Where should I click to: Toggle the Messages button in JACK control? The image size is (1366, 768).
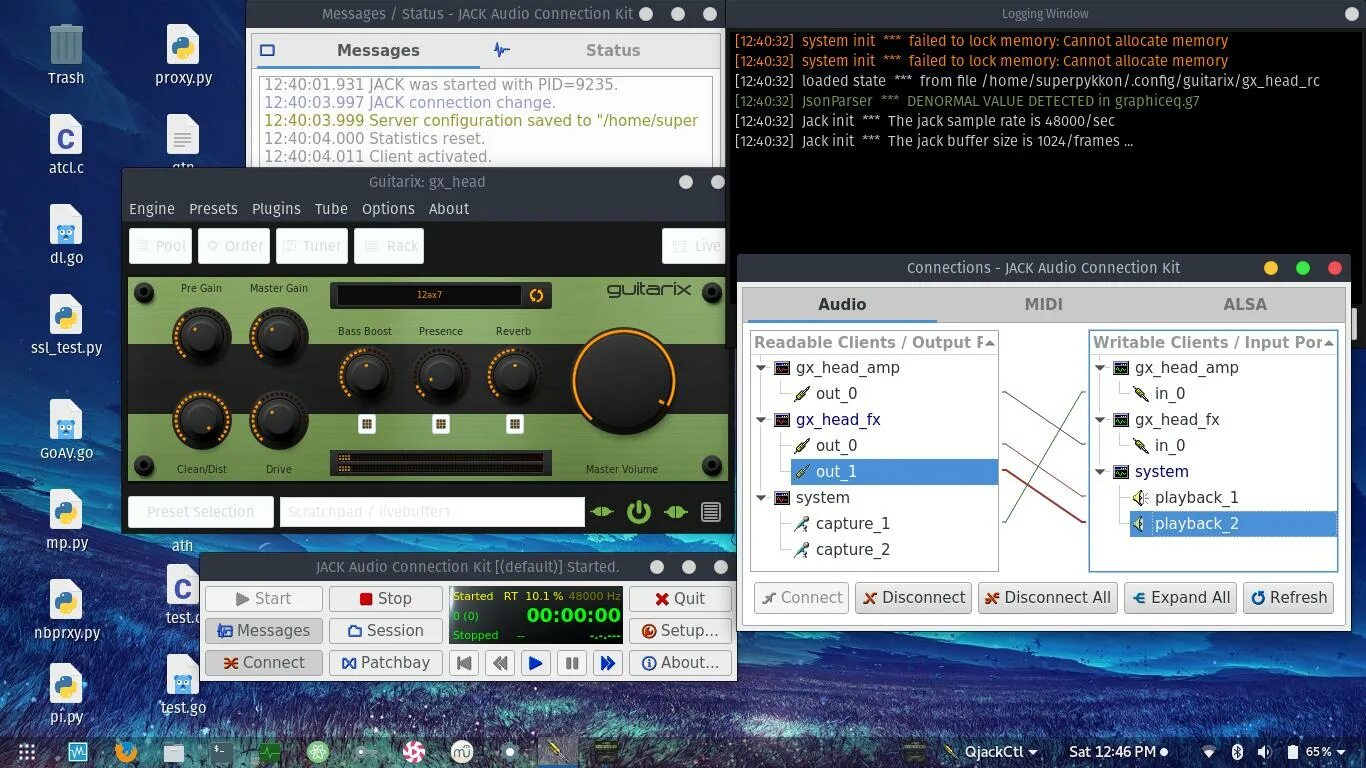pyautogui.click(x=264, y=631)
